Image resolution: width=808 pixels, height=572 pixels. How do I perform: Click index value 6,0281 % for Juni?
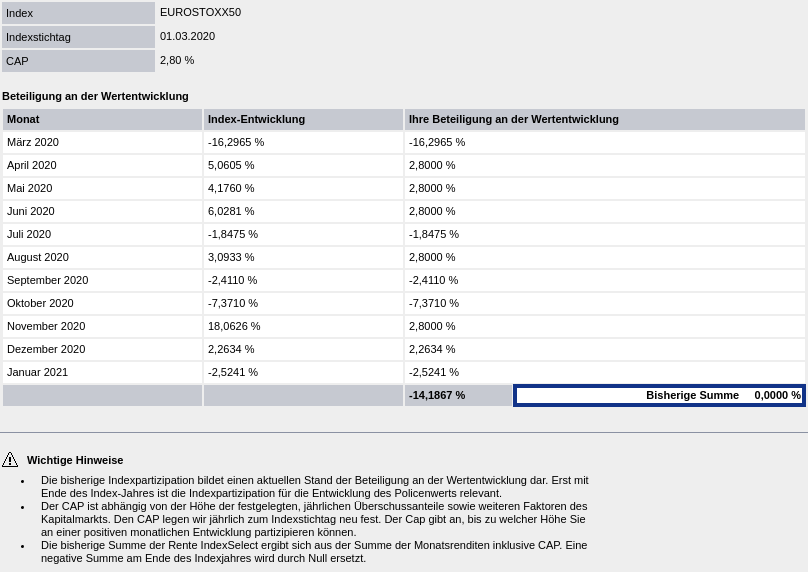231,211
